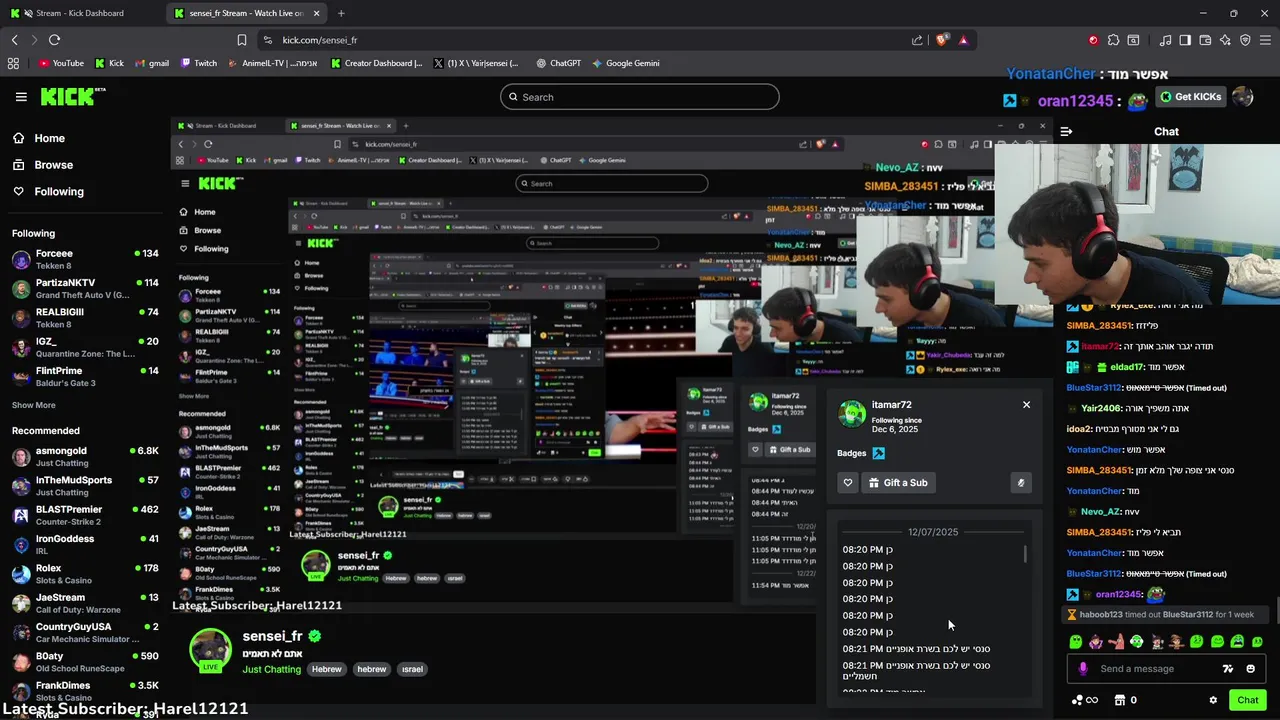Screen dimensions: 1280x720
Task: Open chat settings gear icon
Action: (x=1213, y=700)
